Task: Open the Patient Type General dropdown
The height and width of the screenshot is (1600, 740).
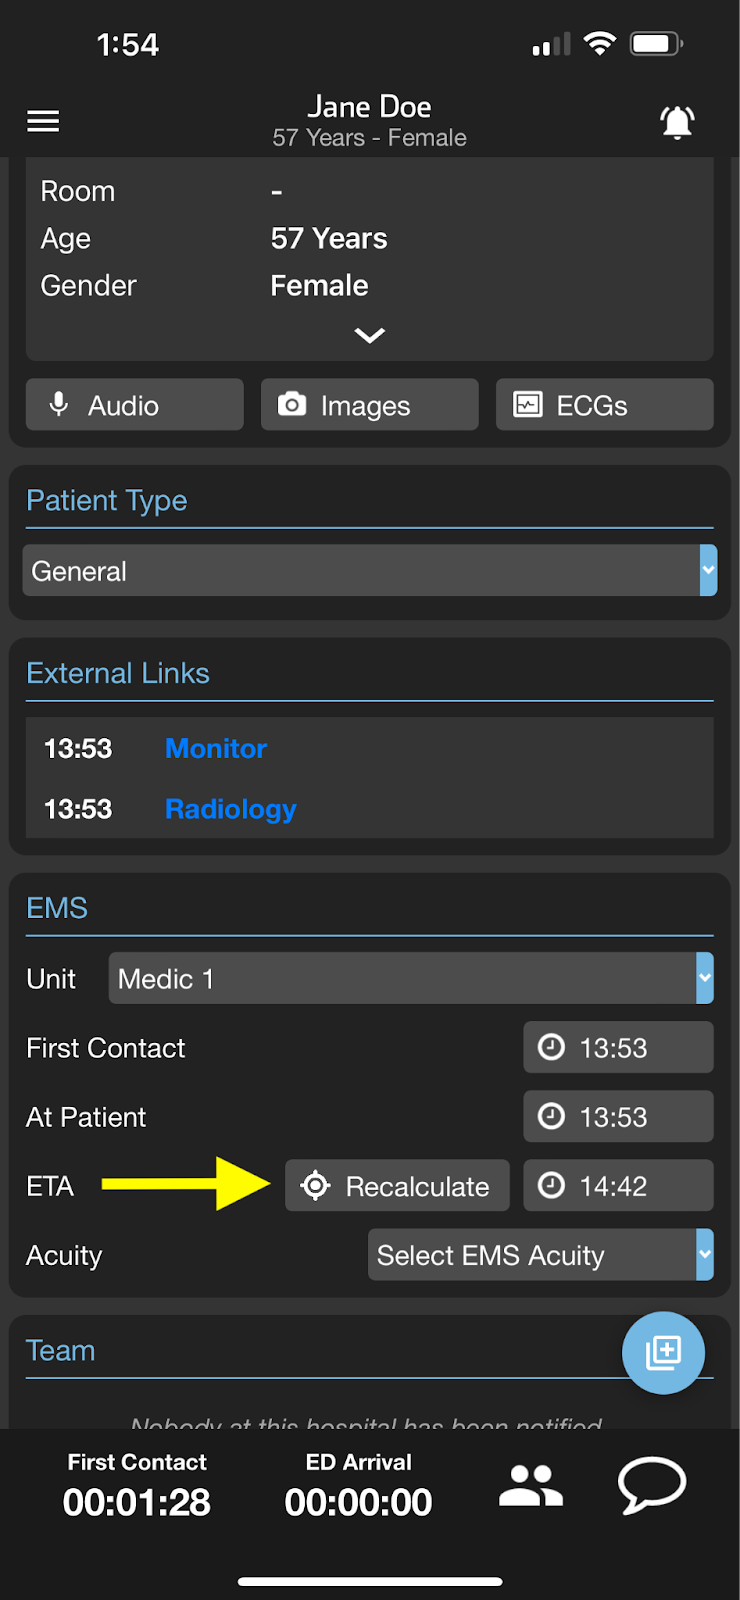Action: coord(370,571)
